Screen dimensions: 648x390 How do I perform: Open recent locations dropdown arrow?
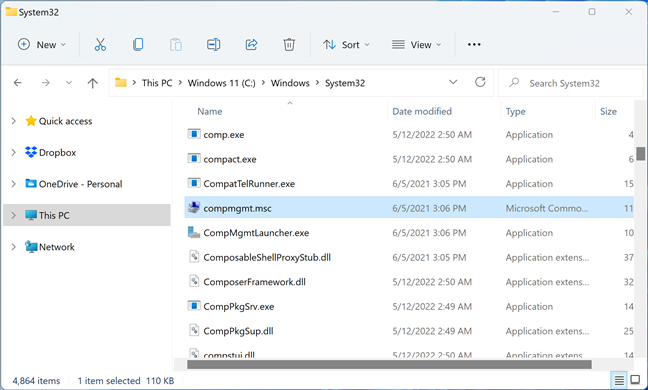[x=69, y=83]
